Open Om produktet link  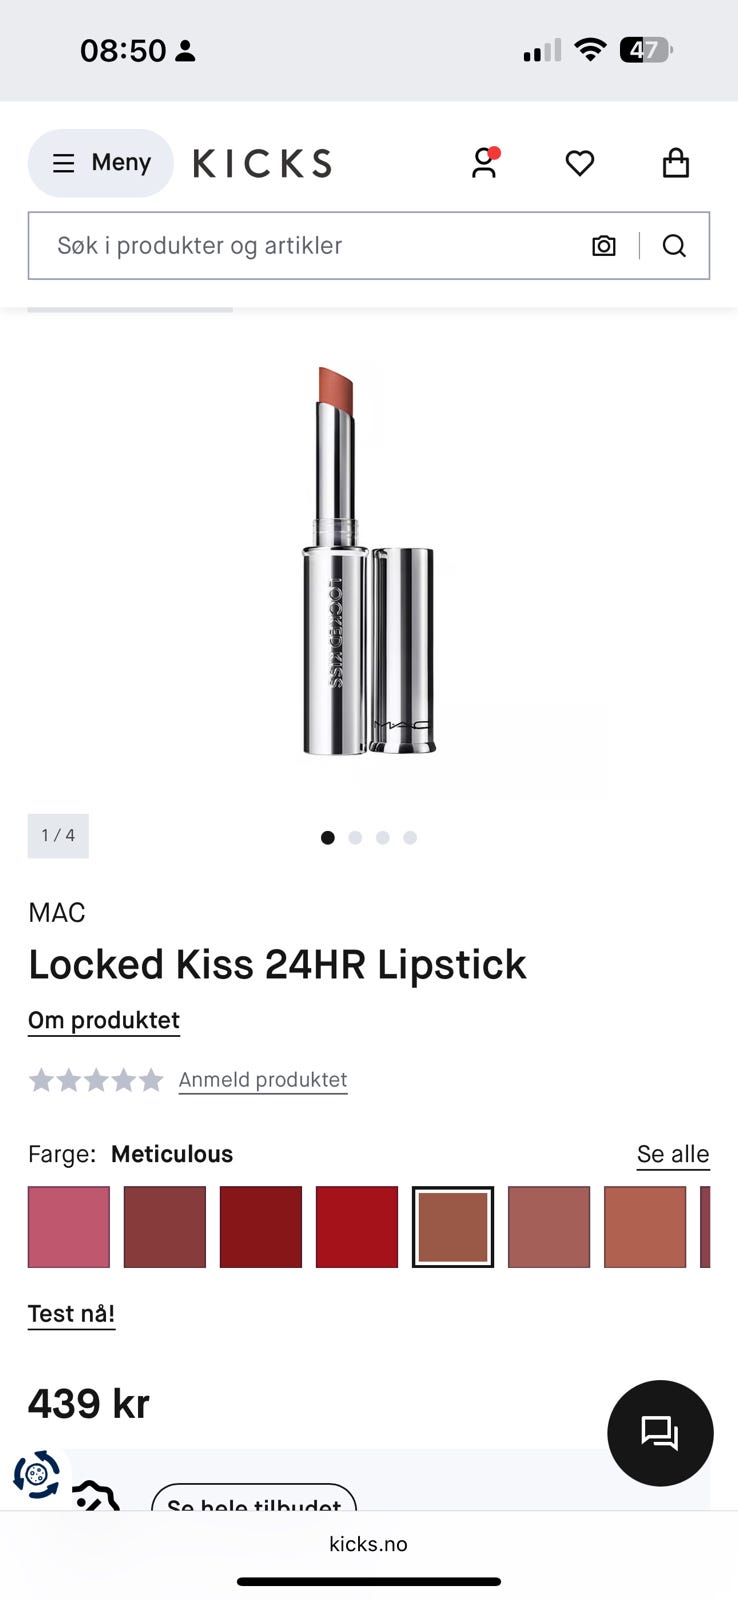pos(104,1021)
